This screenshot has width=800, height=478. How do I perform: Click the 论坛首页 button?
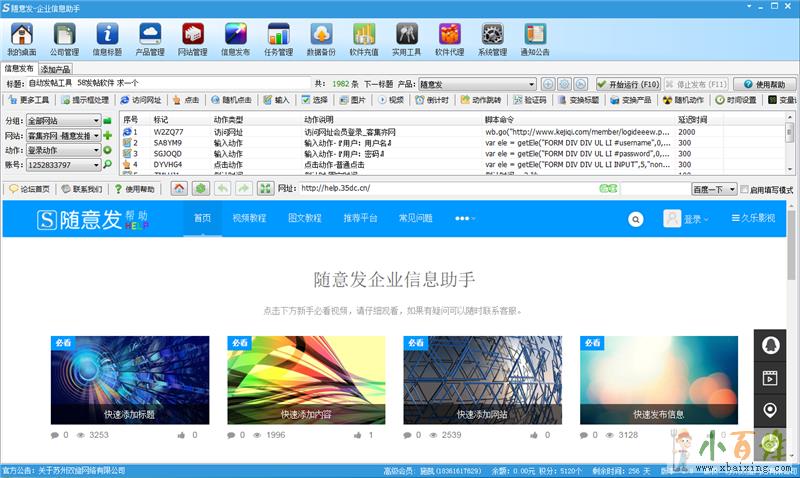tap(29, 188)
